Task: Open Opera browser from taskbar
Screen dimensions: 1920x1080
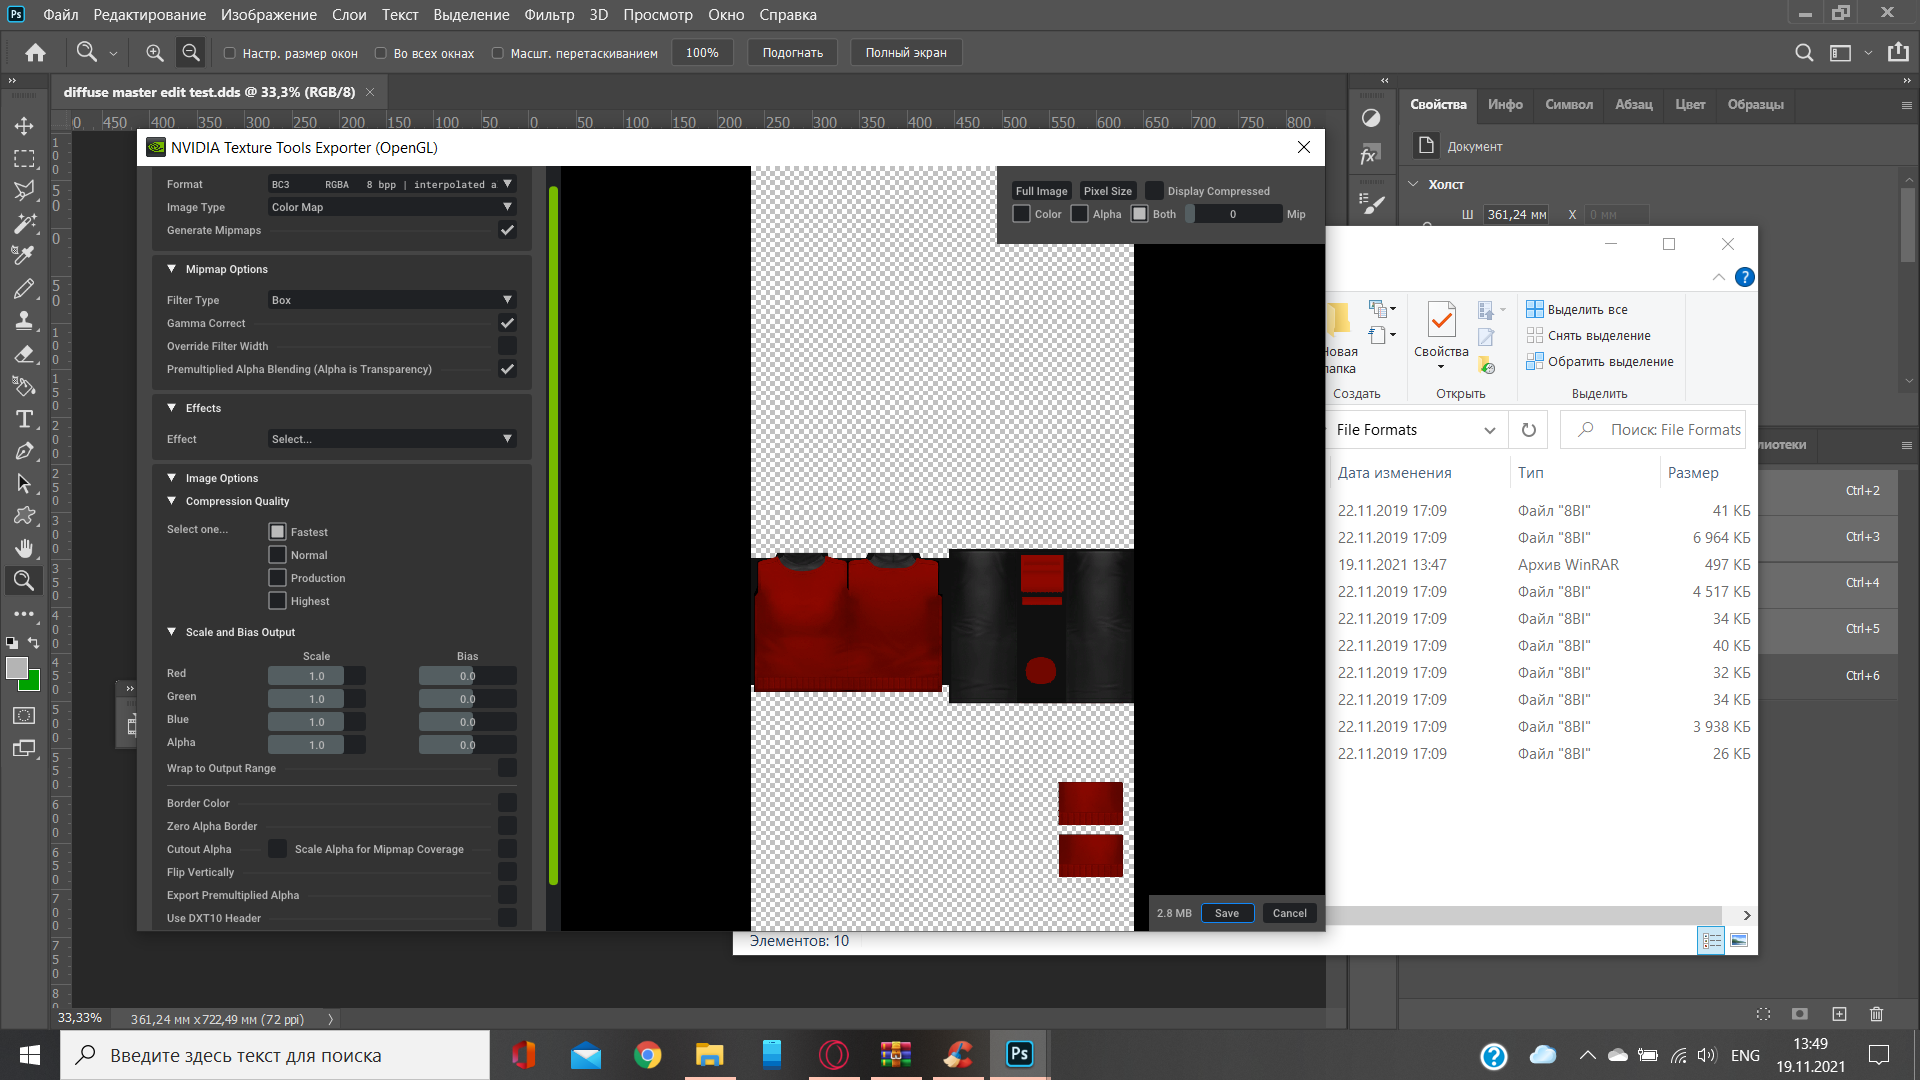Action: pyautogui.click(x=833, y=1055)
